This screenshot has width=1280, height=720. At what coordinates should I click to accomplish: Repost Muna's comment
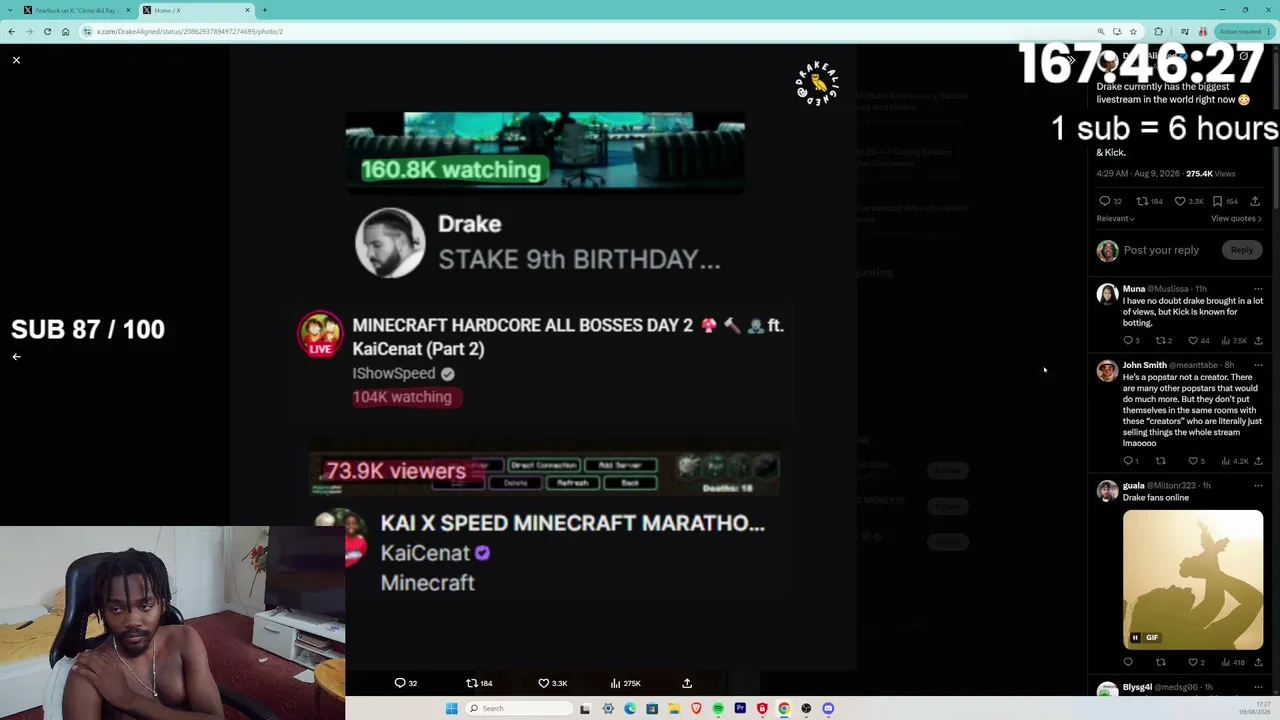[1163, 341]
